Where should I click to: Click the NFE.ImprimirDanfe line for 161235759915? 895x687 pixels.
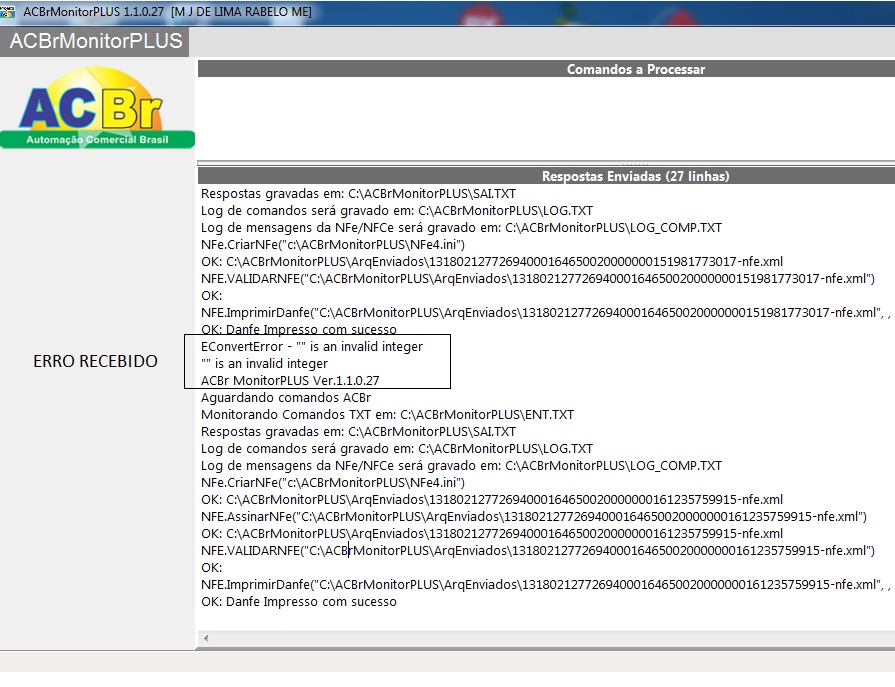click(x=545, y=584)
